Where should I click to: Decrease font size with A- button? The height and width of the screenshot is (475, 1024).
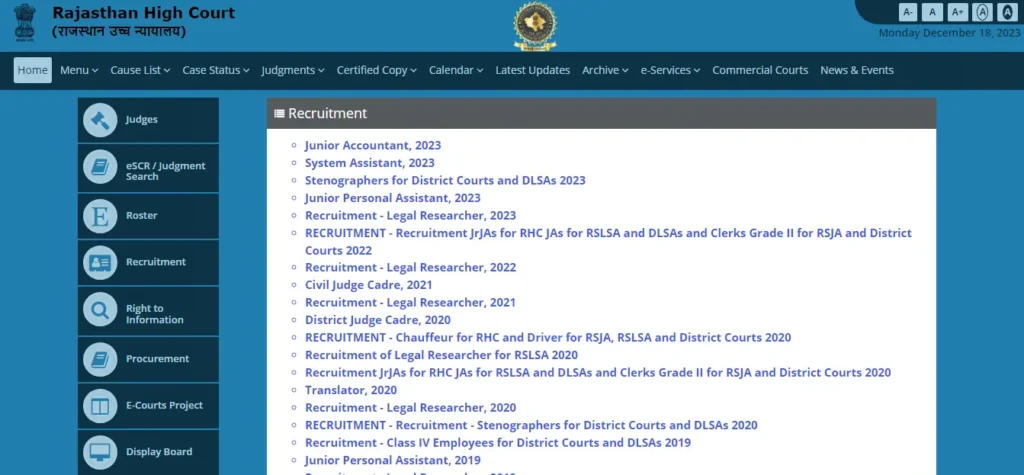(908, 12)
